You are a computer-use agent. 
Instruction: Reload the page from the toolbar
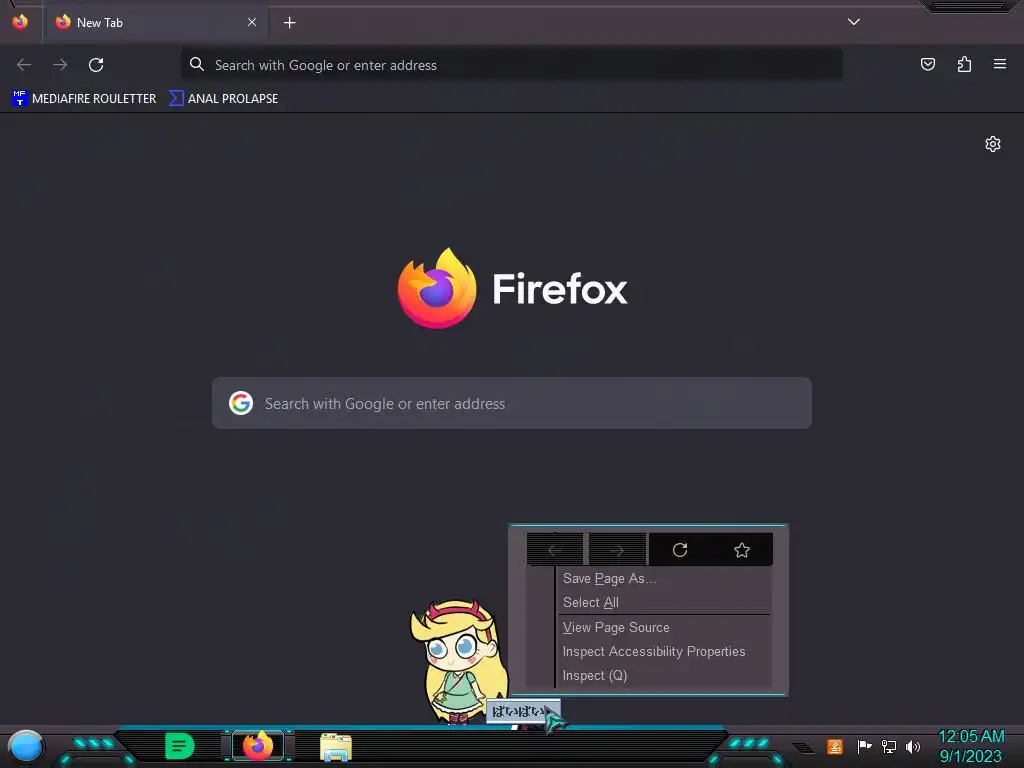click(96, 65)
